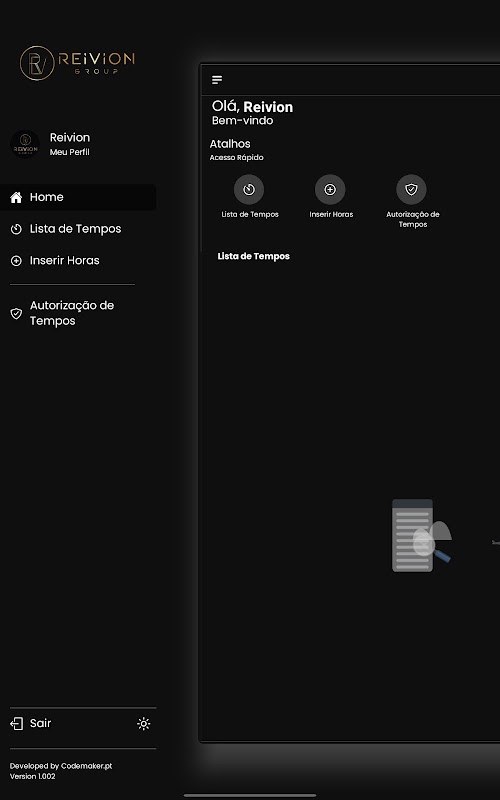Click the sidebar Lista de Tempos clock icon

pos(16,229)
